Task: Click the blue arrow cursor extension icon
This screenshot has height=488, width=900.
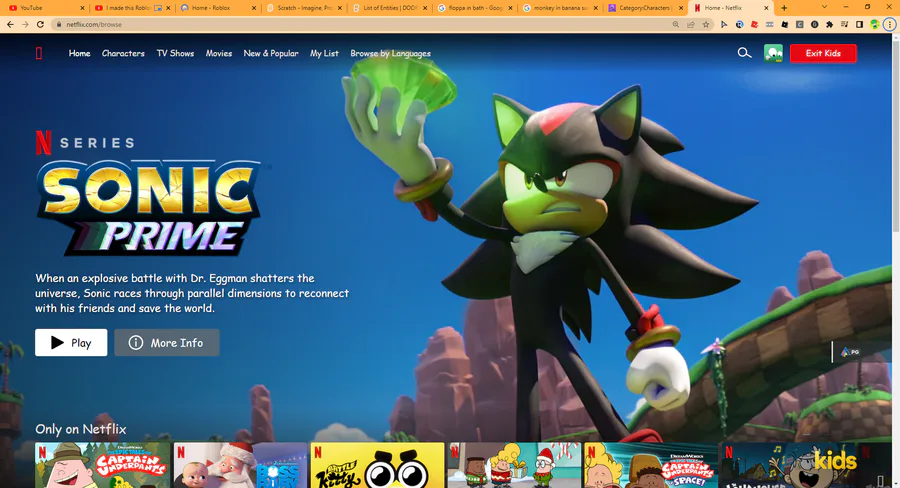Action: (724, 25)
